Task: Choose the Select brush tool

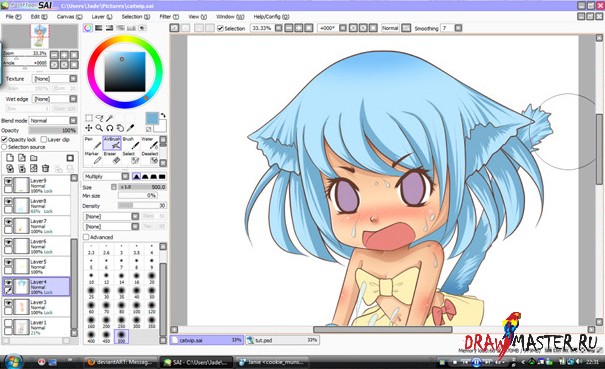Action: point(131,157)
